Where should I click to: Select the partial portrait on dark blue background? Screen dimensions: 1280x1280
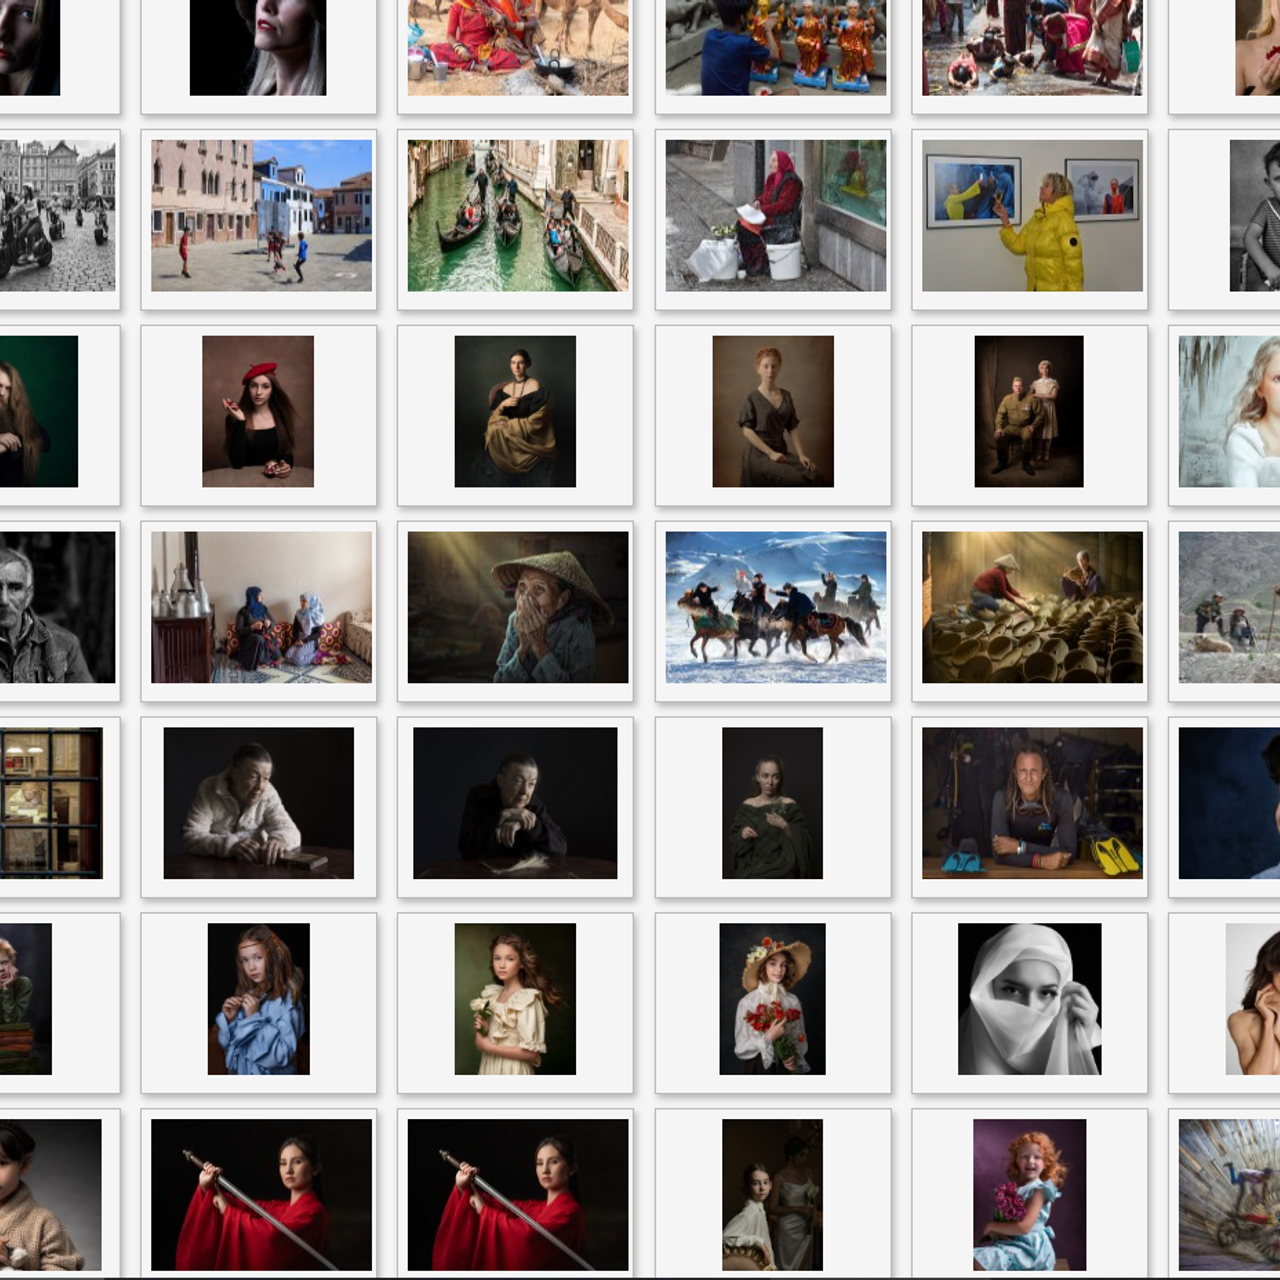pos(1229,804)
